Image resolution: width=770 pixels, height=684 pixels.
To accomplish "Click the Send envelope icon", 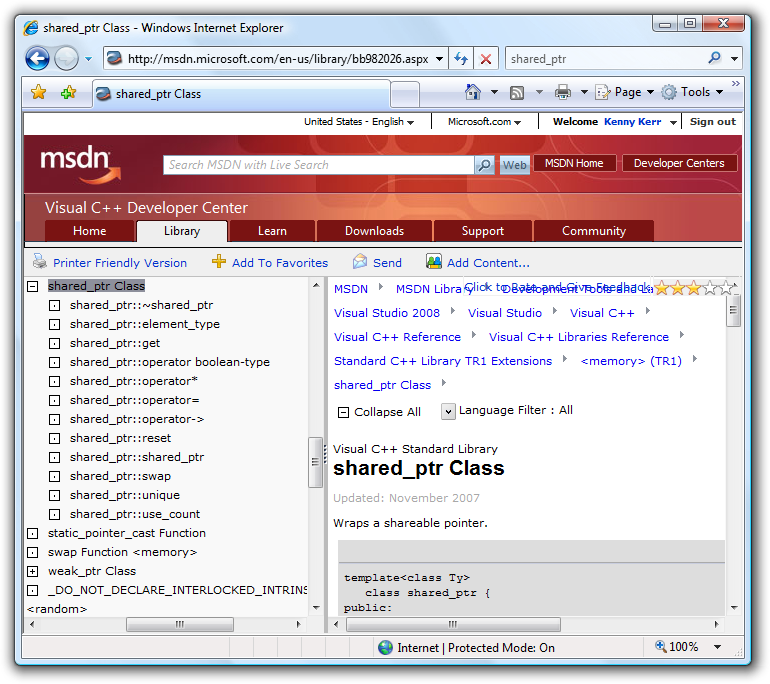I will (360, 261).
